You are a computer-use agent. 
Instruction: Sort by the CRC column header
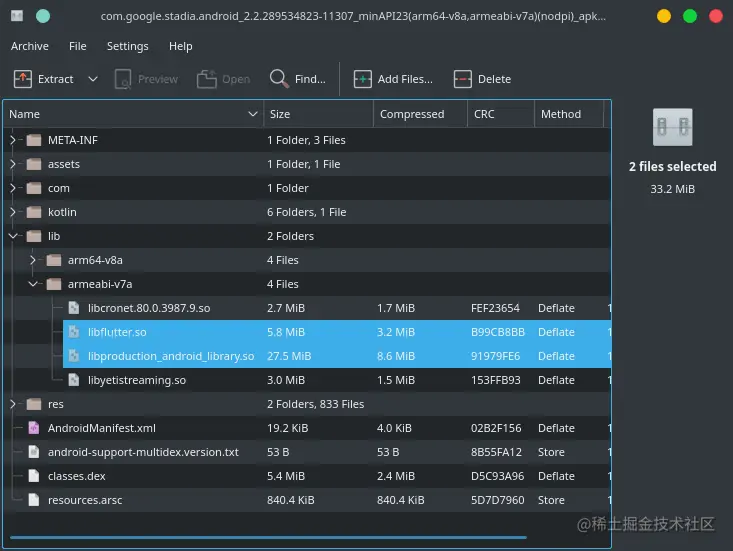click(x=501, y=114)
